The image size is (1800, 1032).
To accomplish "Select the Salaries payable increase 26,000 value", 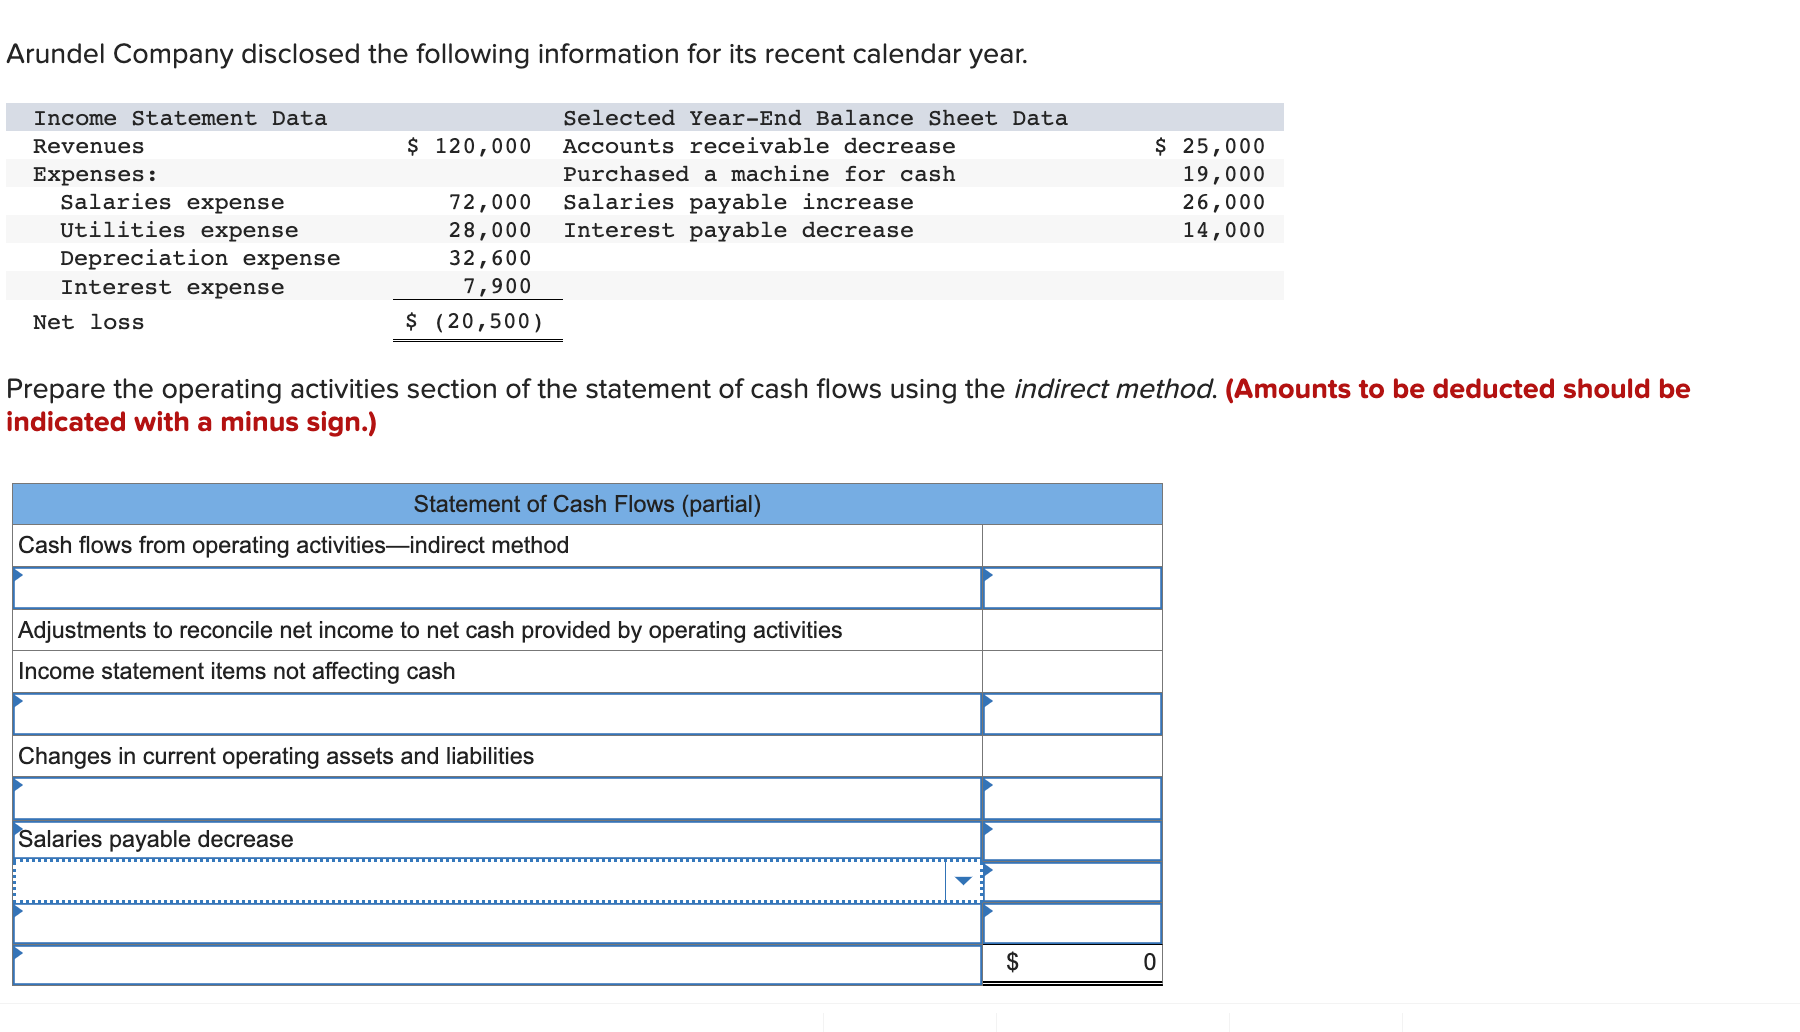I will [x=1223, y=202].
